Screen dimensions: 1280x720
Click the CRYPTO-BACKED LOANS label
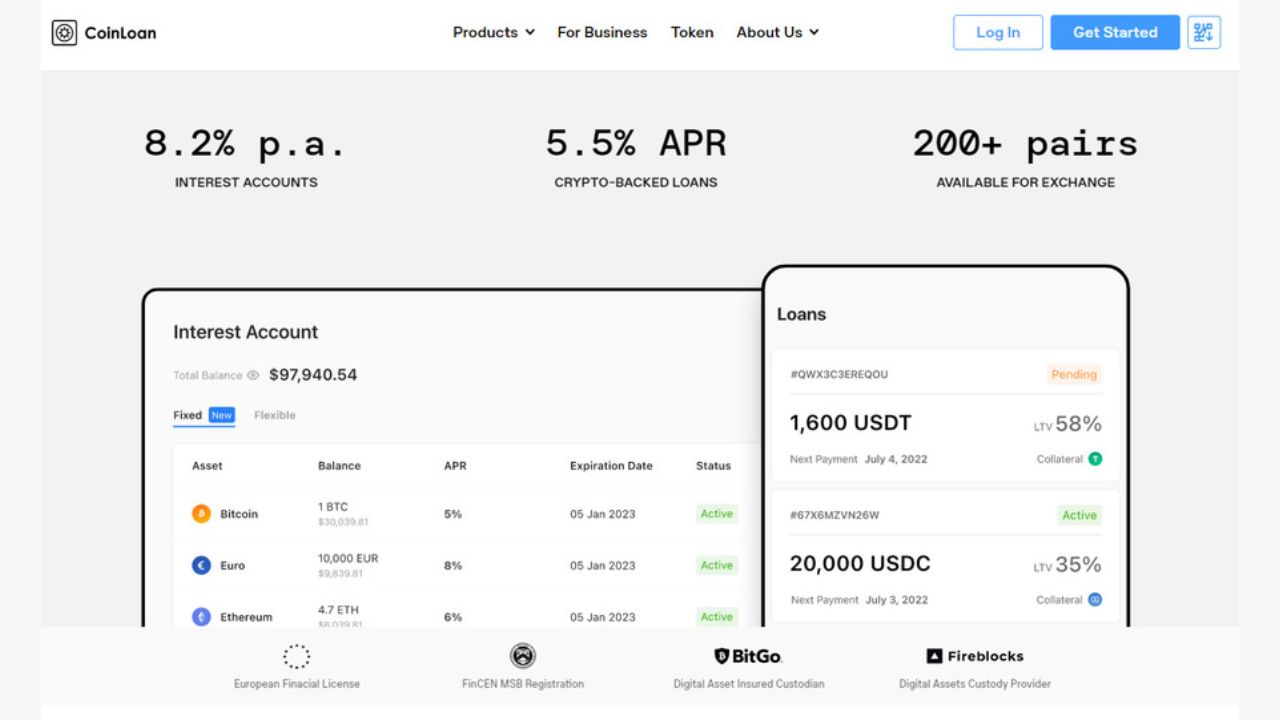tap(636, 183)
